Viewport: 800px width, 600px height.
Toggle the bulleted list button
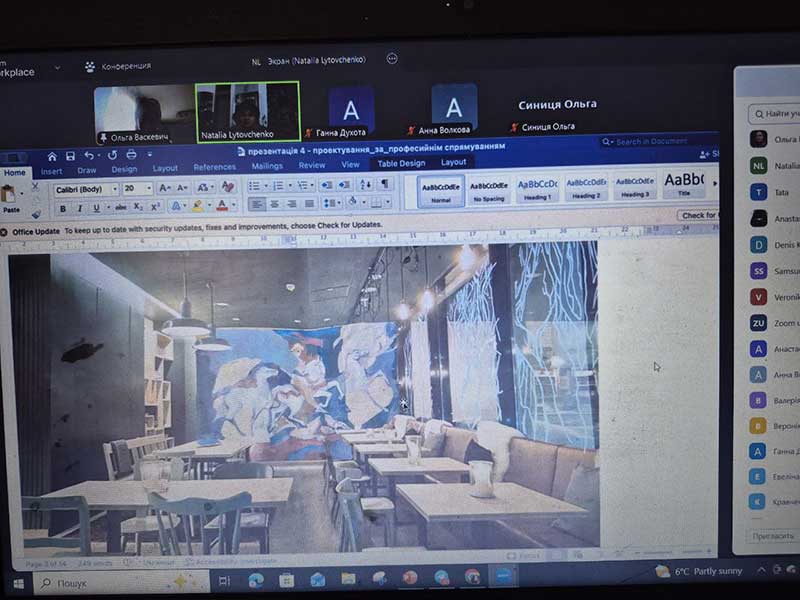(254, 186)
